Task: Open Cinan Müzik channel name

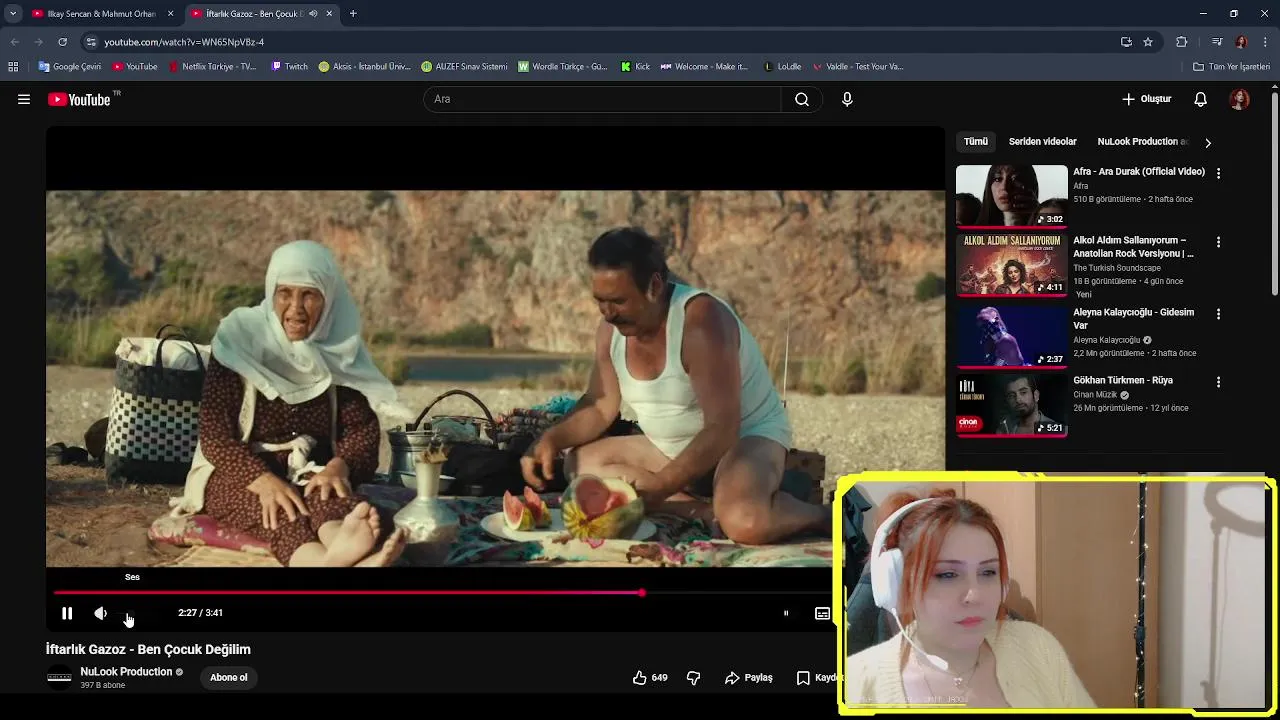Action: pos(1095,395)
